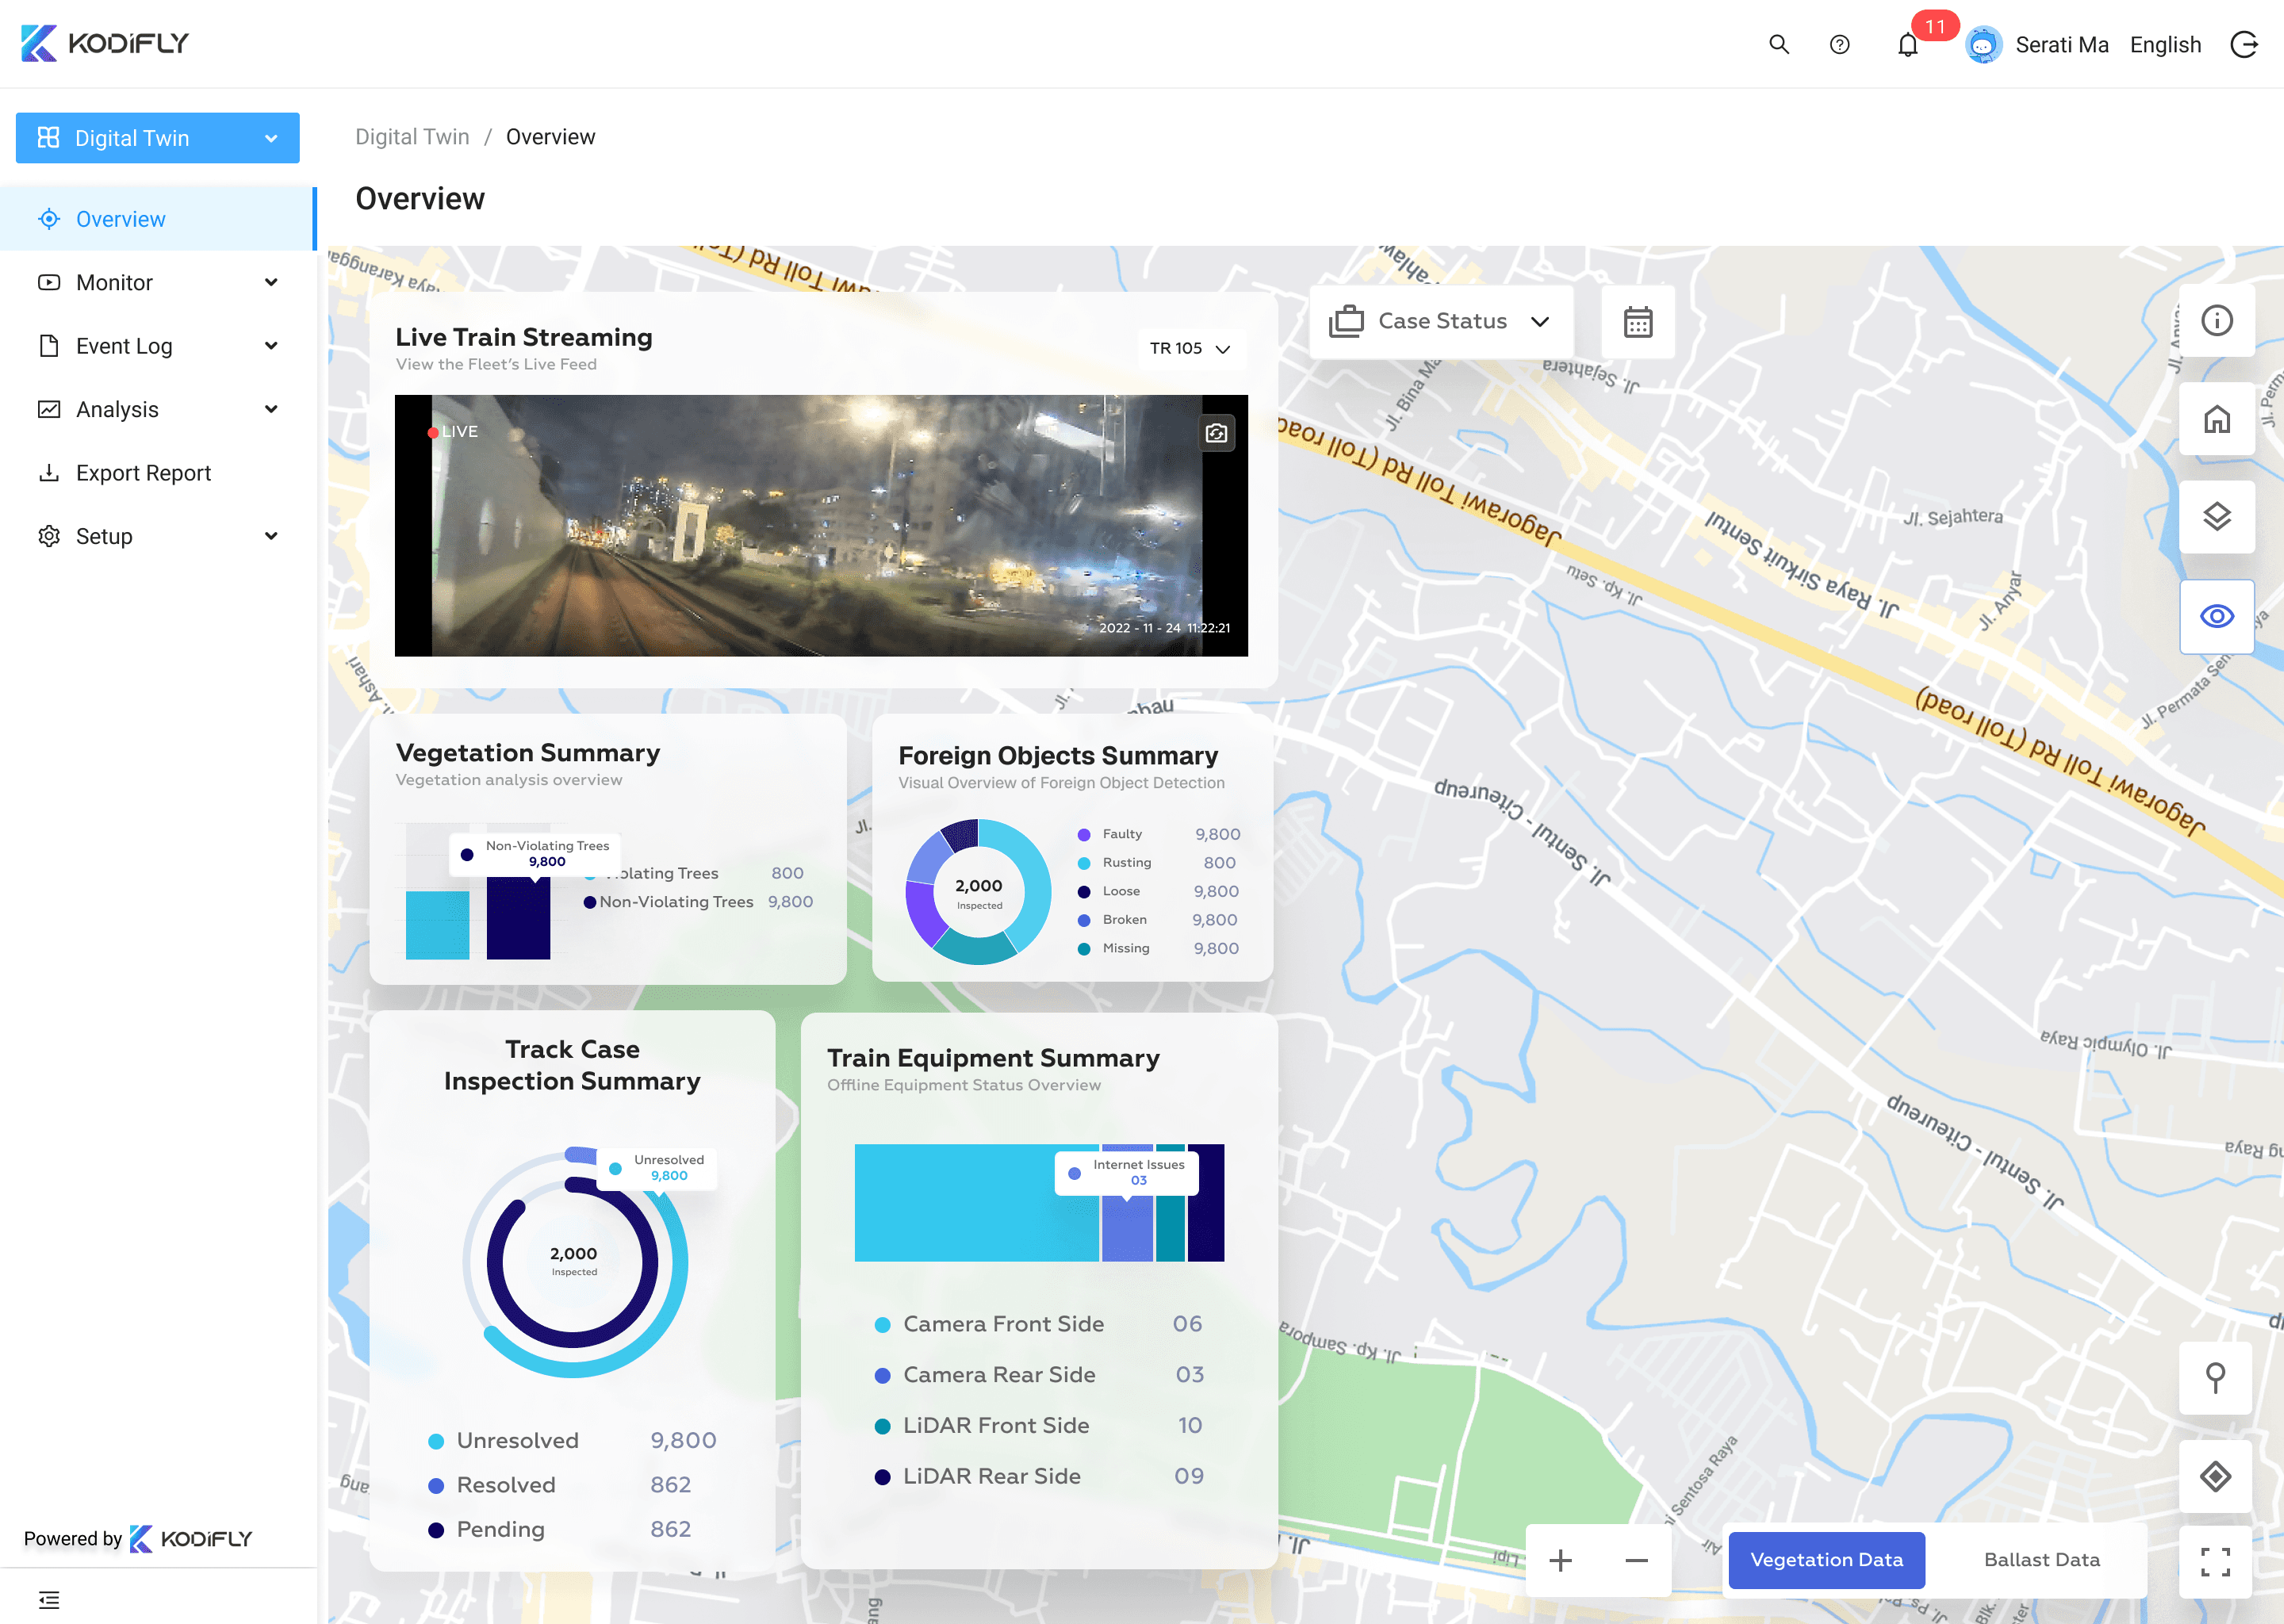Screen dimensions: 2284x1624
Task: Zoom in the map with plus
Action: click(x=1561, y=1560)
